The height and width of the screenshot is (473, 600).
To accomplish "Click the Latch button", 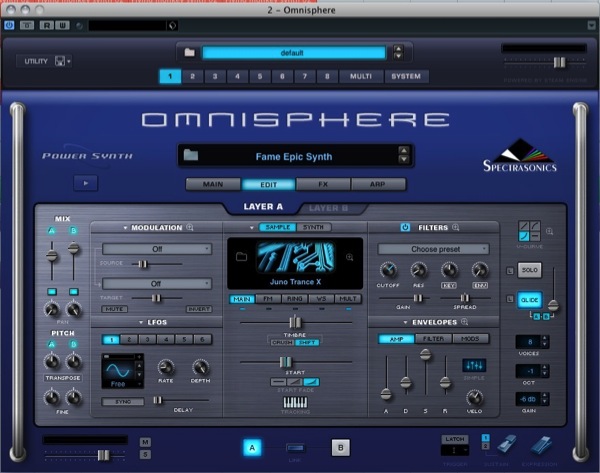I will tap(455, 439).
